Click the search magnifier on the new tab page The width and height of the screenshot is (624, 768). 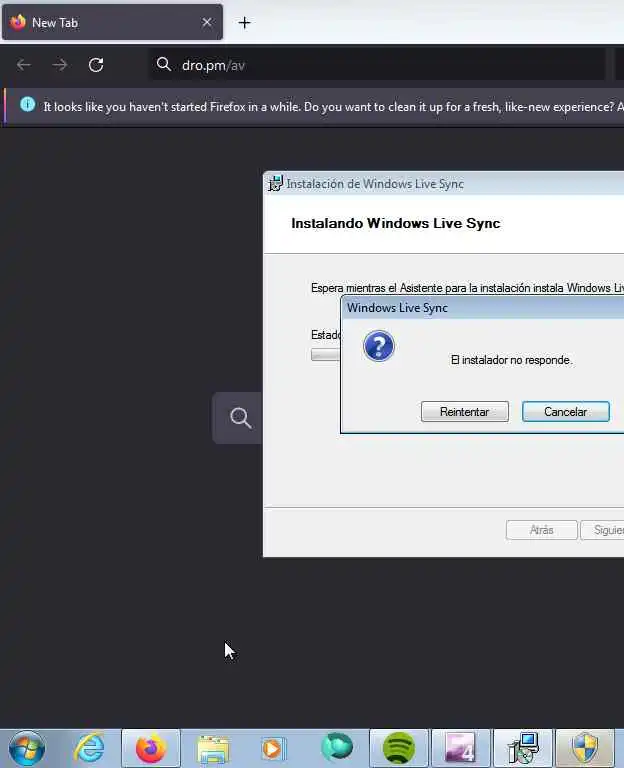pos(240,418)
